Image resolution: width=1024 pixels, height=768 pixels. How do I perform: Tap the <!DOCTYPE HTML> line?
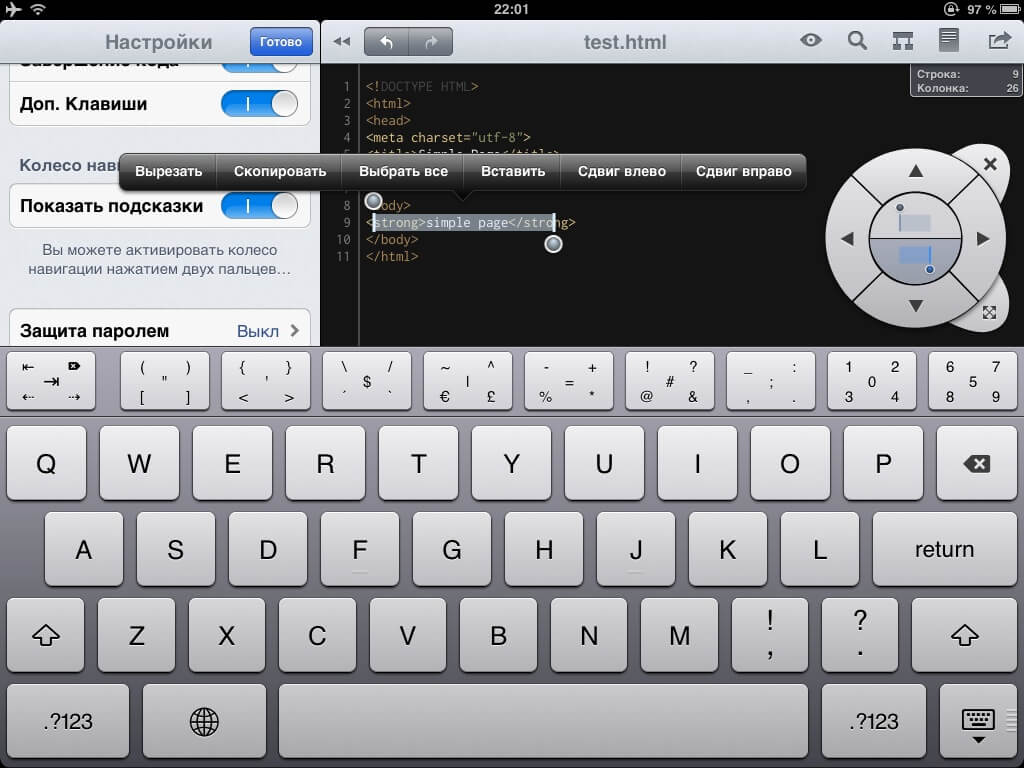(422, 87)
